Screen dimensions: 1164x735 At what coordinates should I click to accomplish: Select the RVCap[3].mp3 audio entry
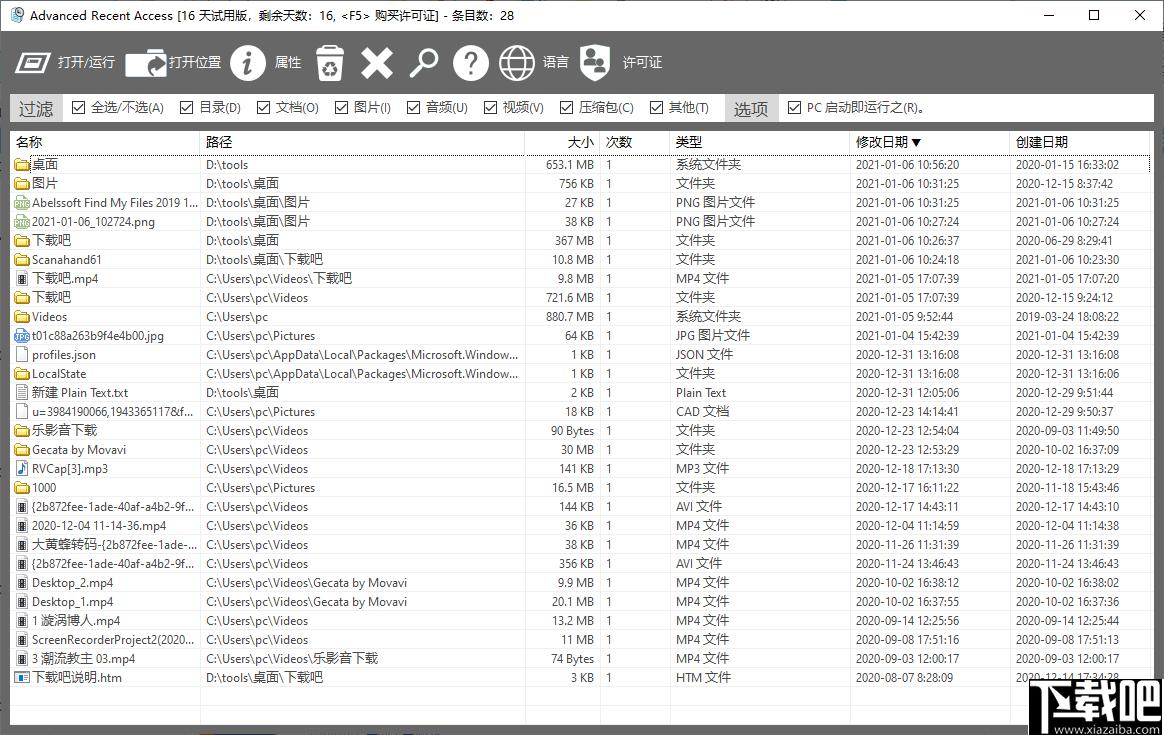pyautogui.click(x=70, y=469)
